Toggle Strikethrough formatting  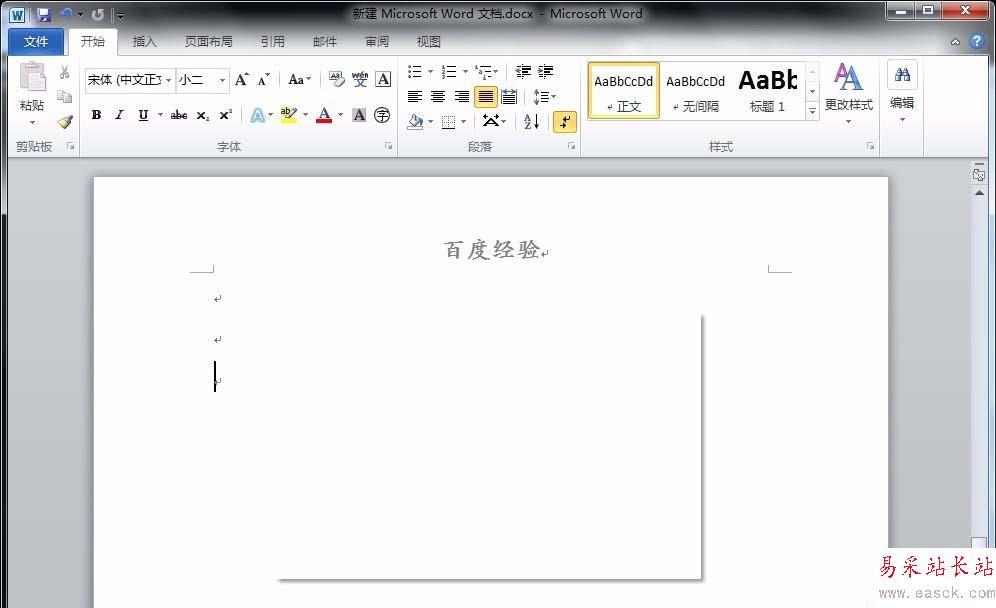[178, 115]
